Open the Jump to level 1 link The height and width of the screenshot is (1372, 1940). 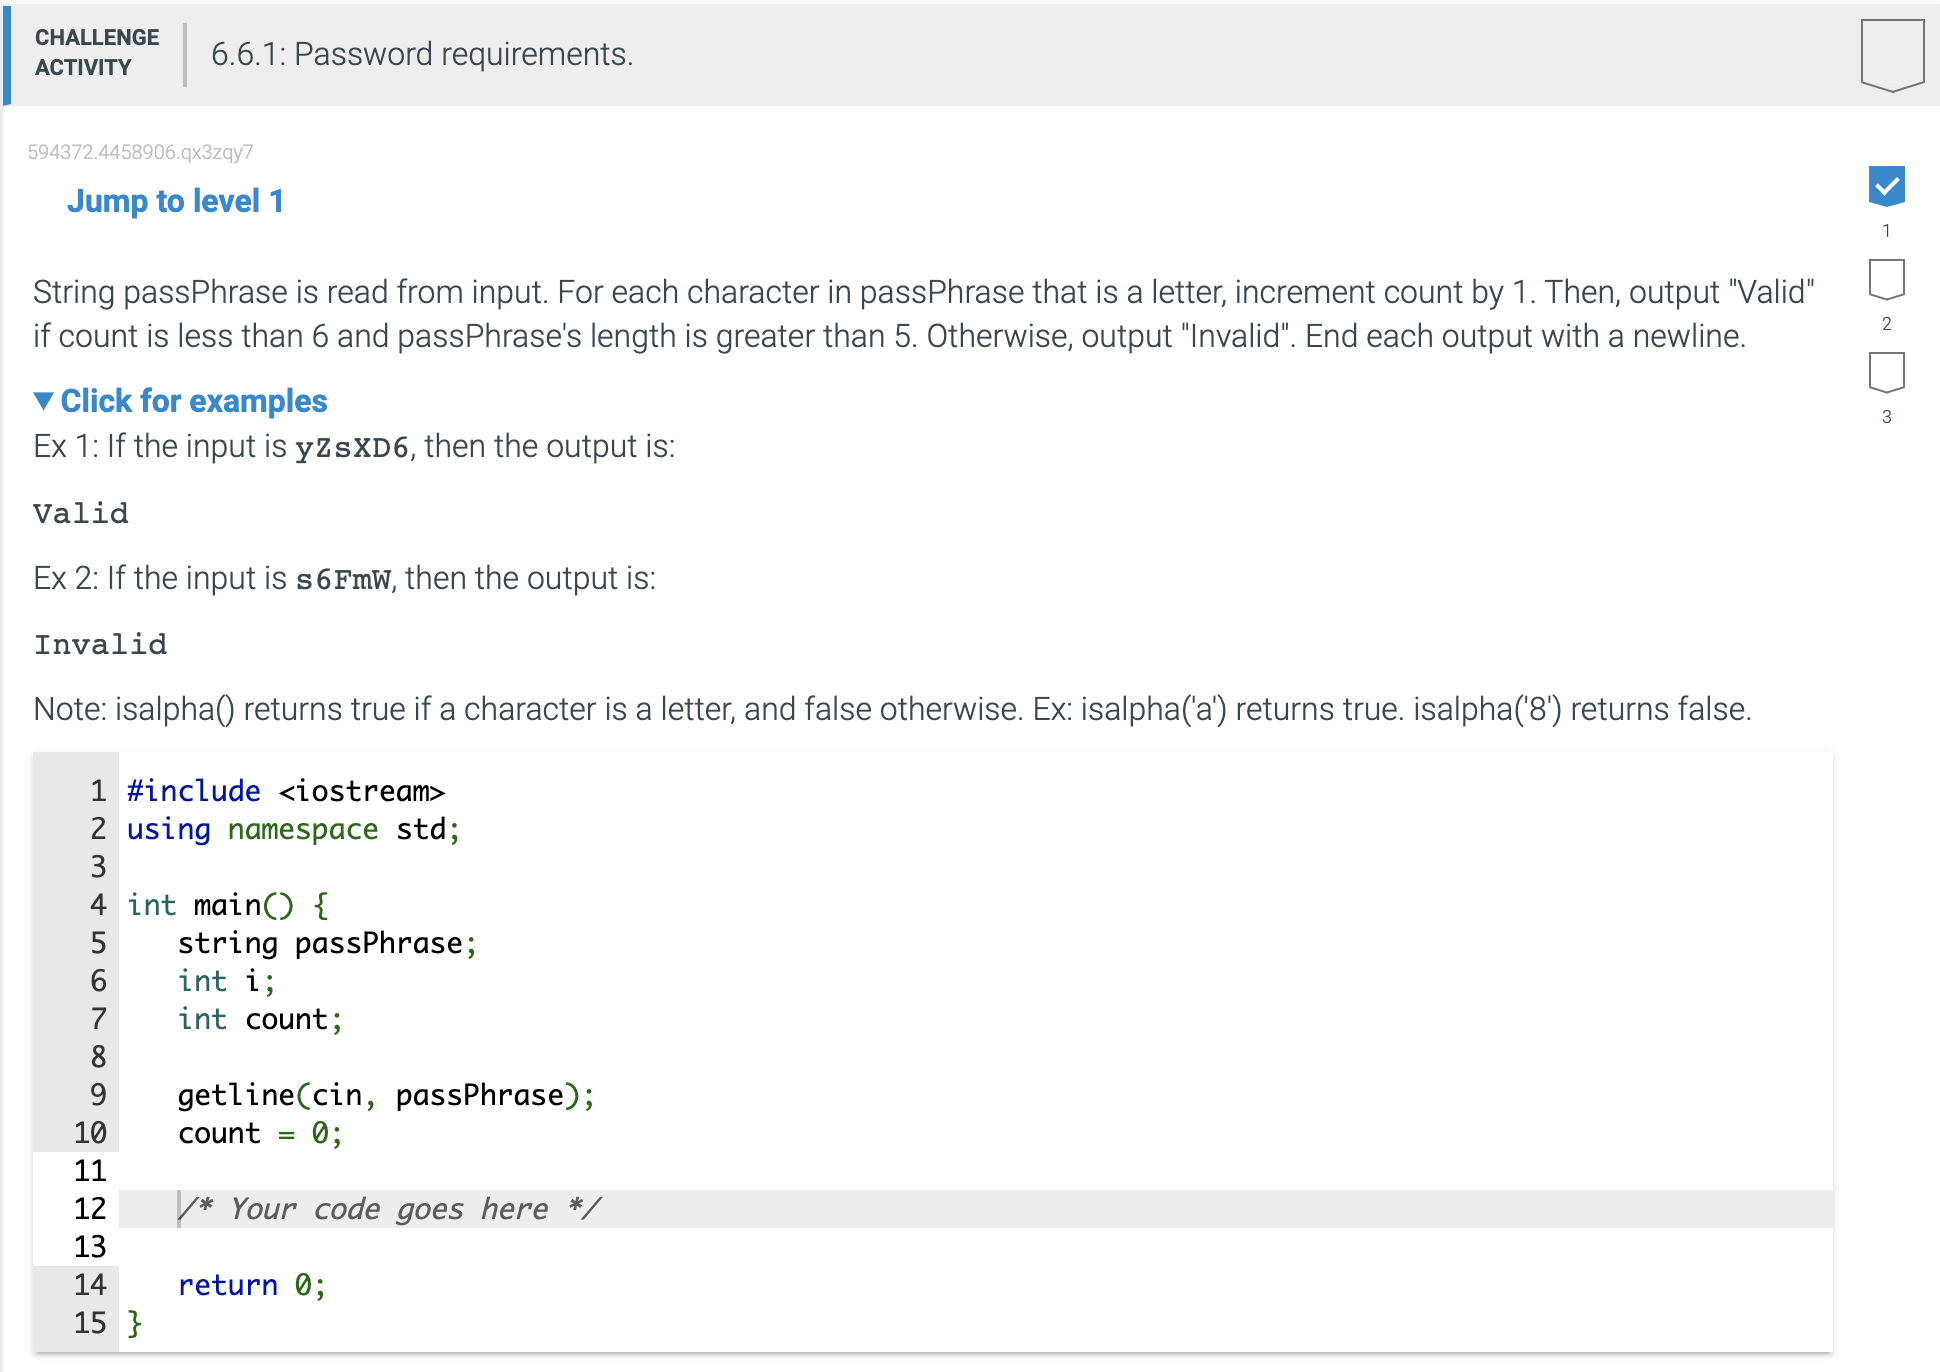click(175, 200)
